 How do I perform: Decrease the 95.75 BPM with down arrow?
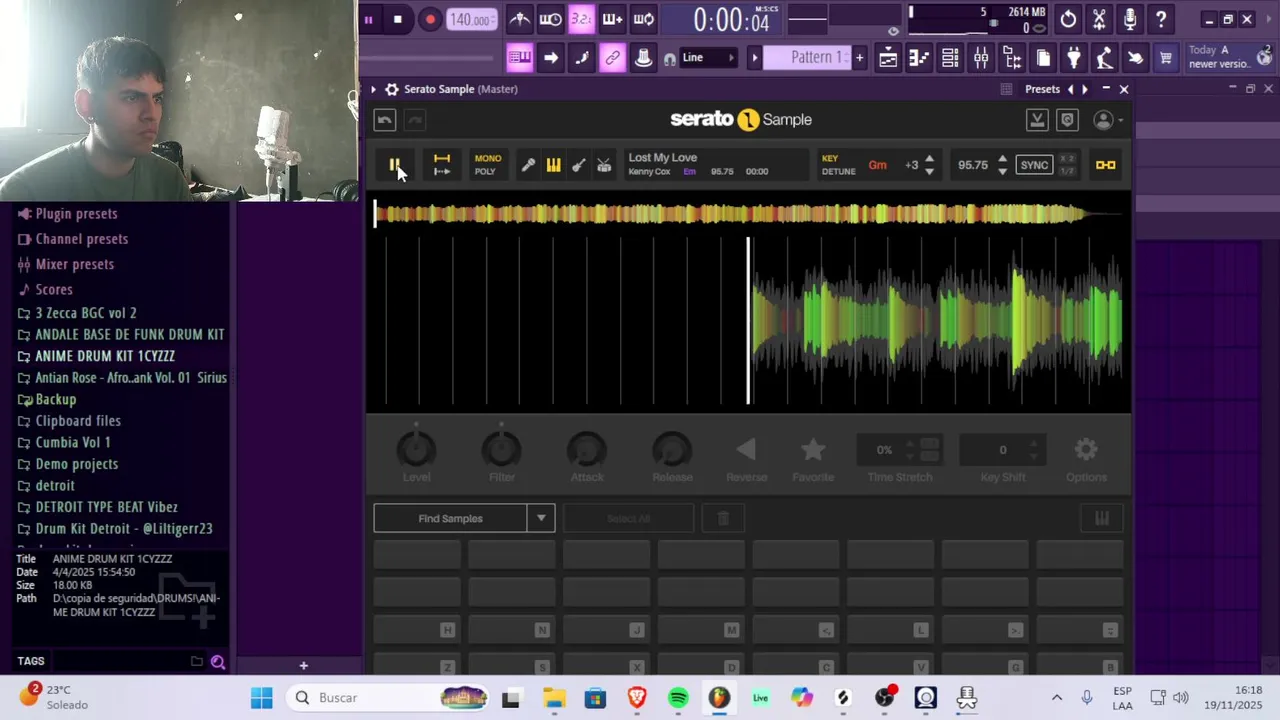coord(1002,172)
